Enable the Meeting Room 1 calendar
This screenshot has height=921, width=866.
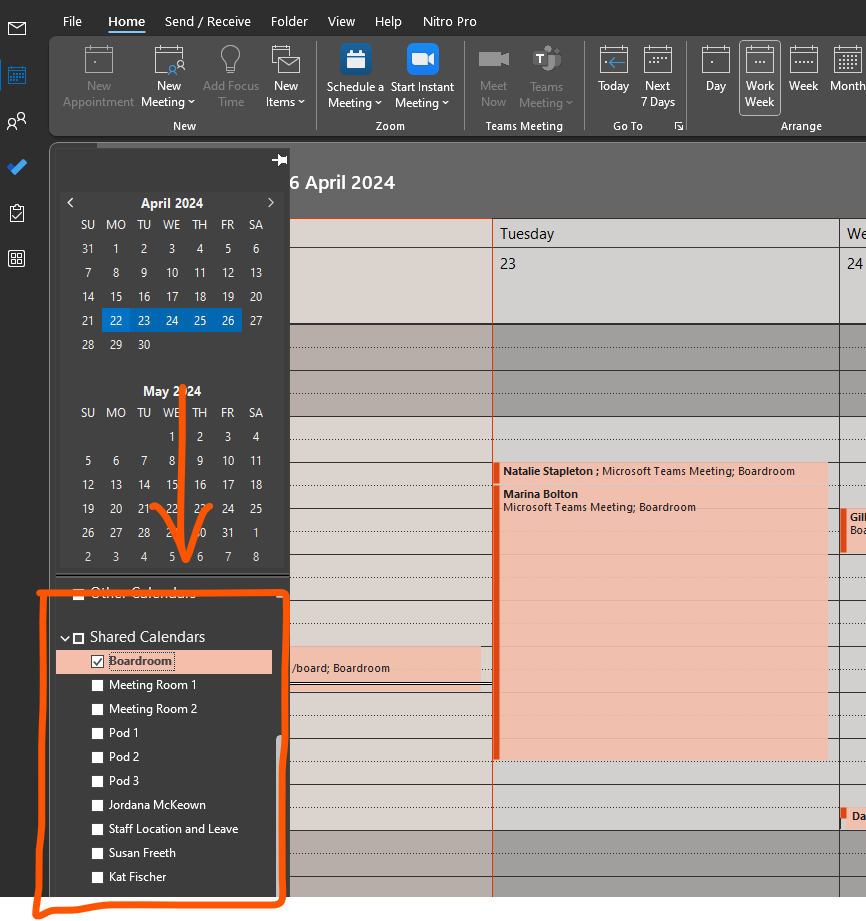(97, 685)
